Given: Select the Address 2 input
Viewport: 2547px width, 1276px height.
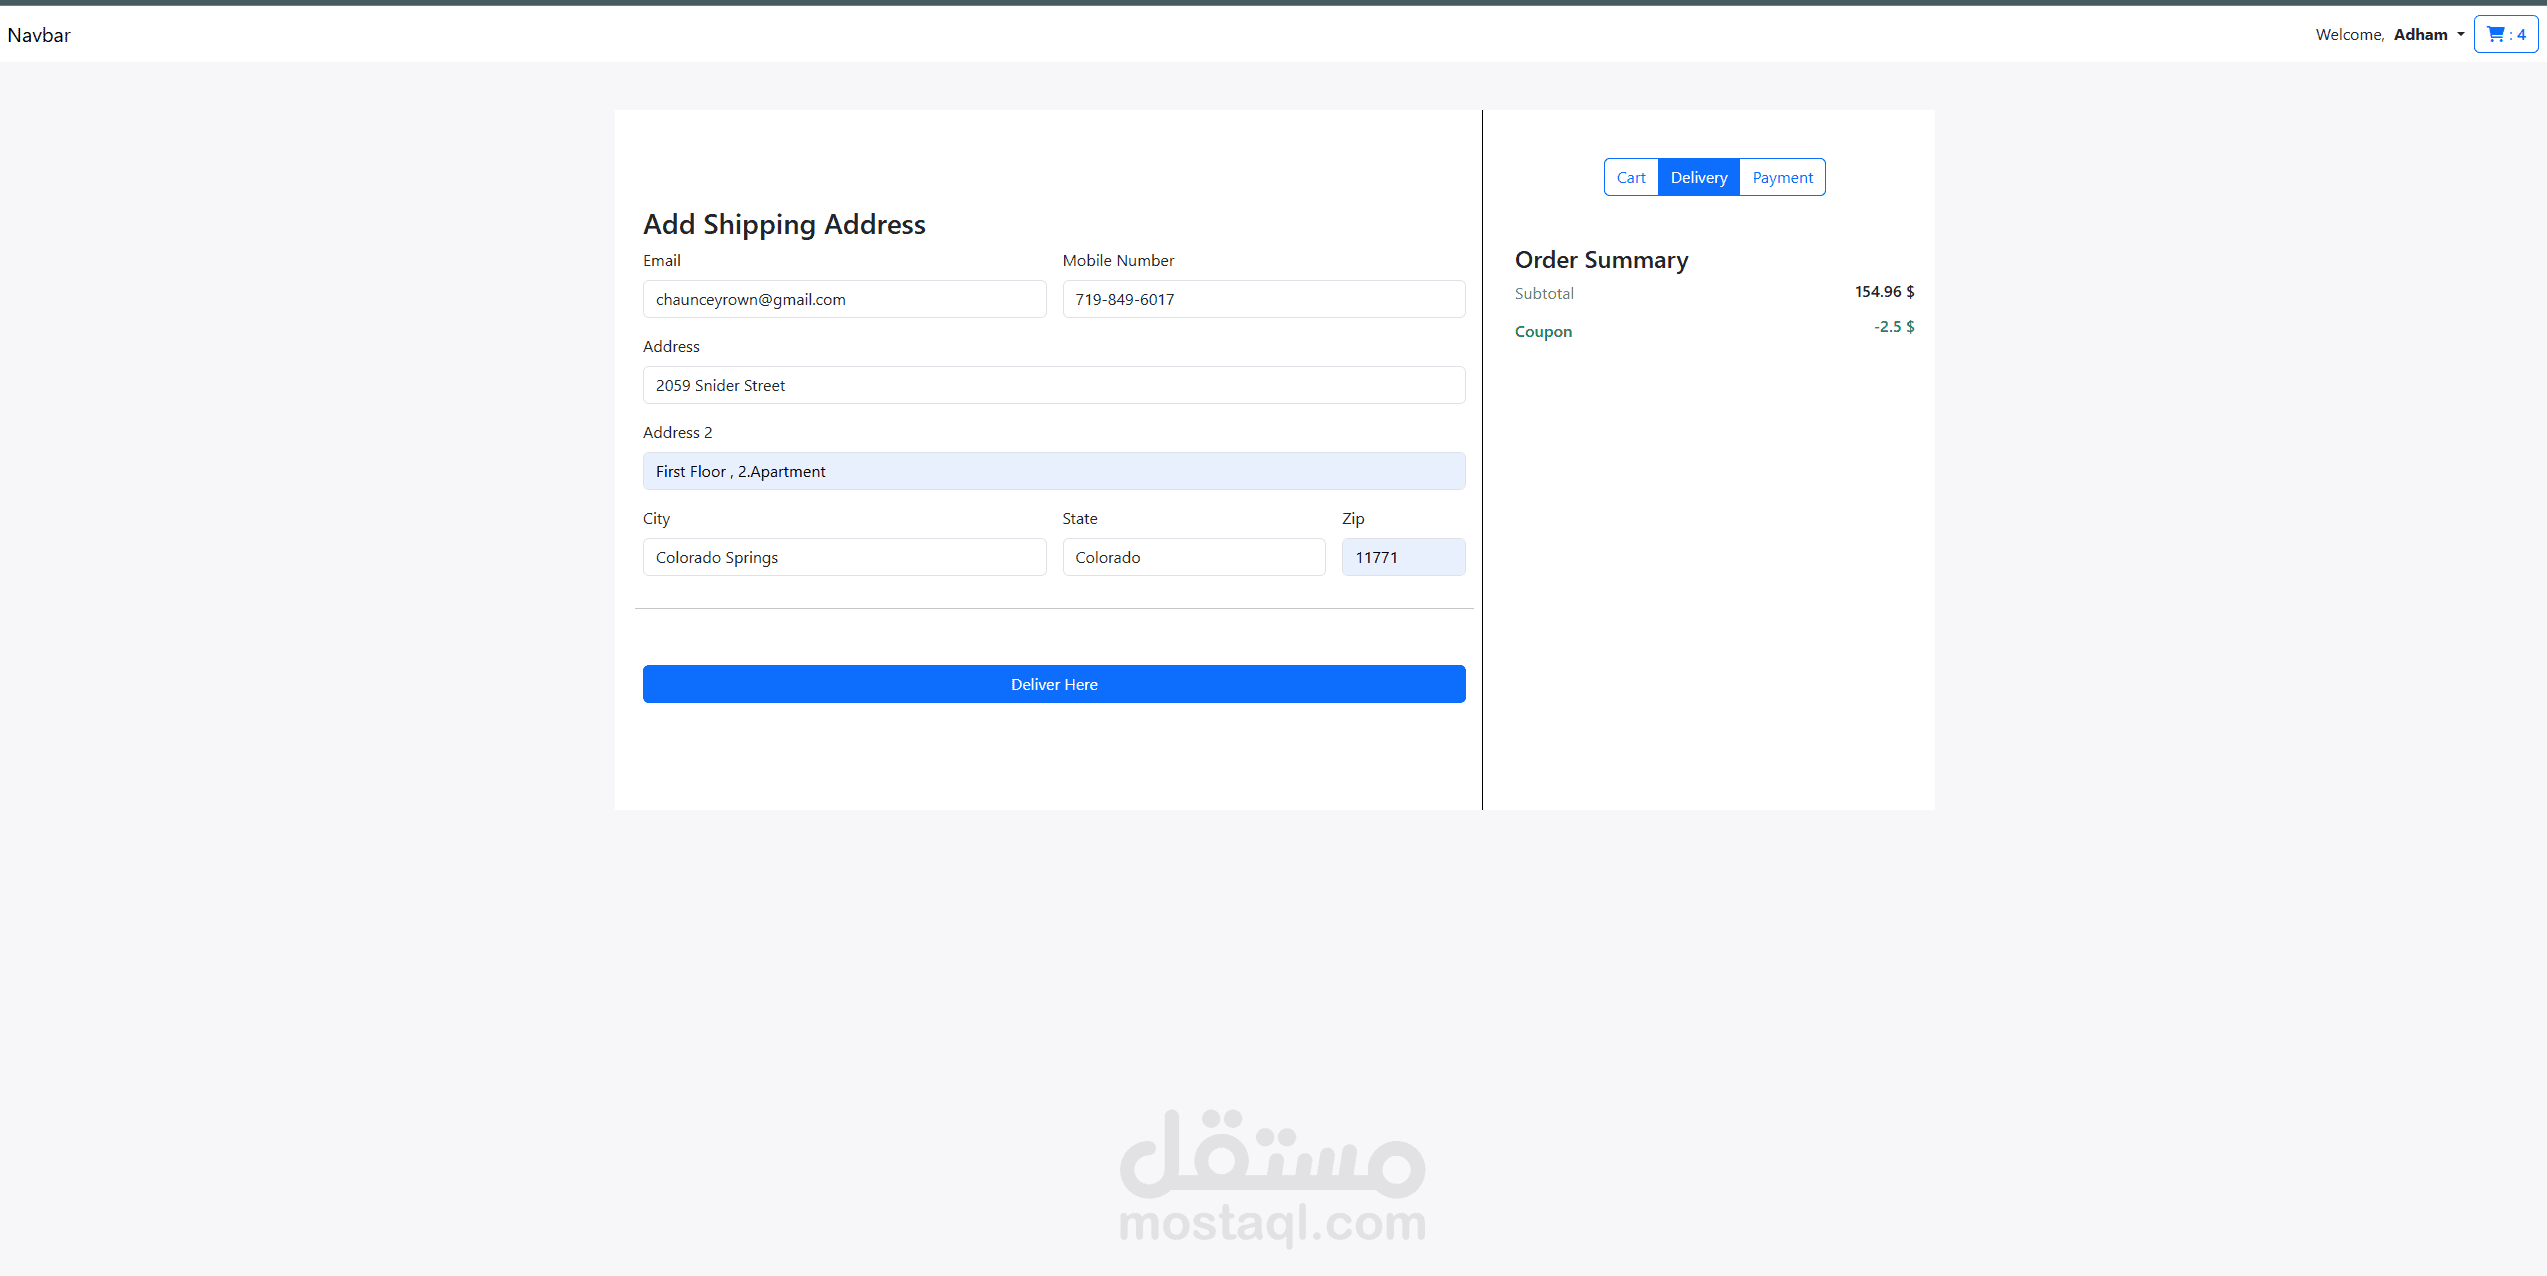Looking at the screenshot, I should [x=1053, y=471].
